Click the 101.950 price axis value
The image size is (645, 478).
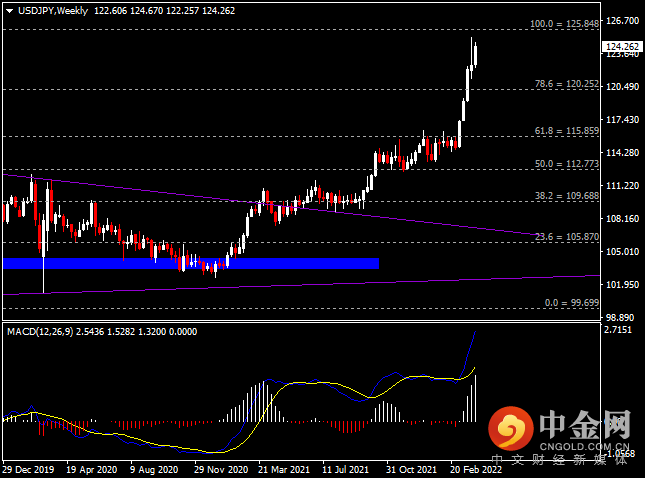click(x=622, y=284)
